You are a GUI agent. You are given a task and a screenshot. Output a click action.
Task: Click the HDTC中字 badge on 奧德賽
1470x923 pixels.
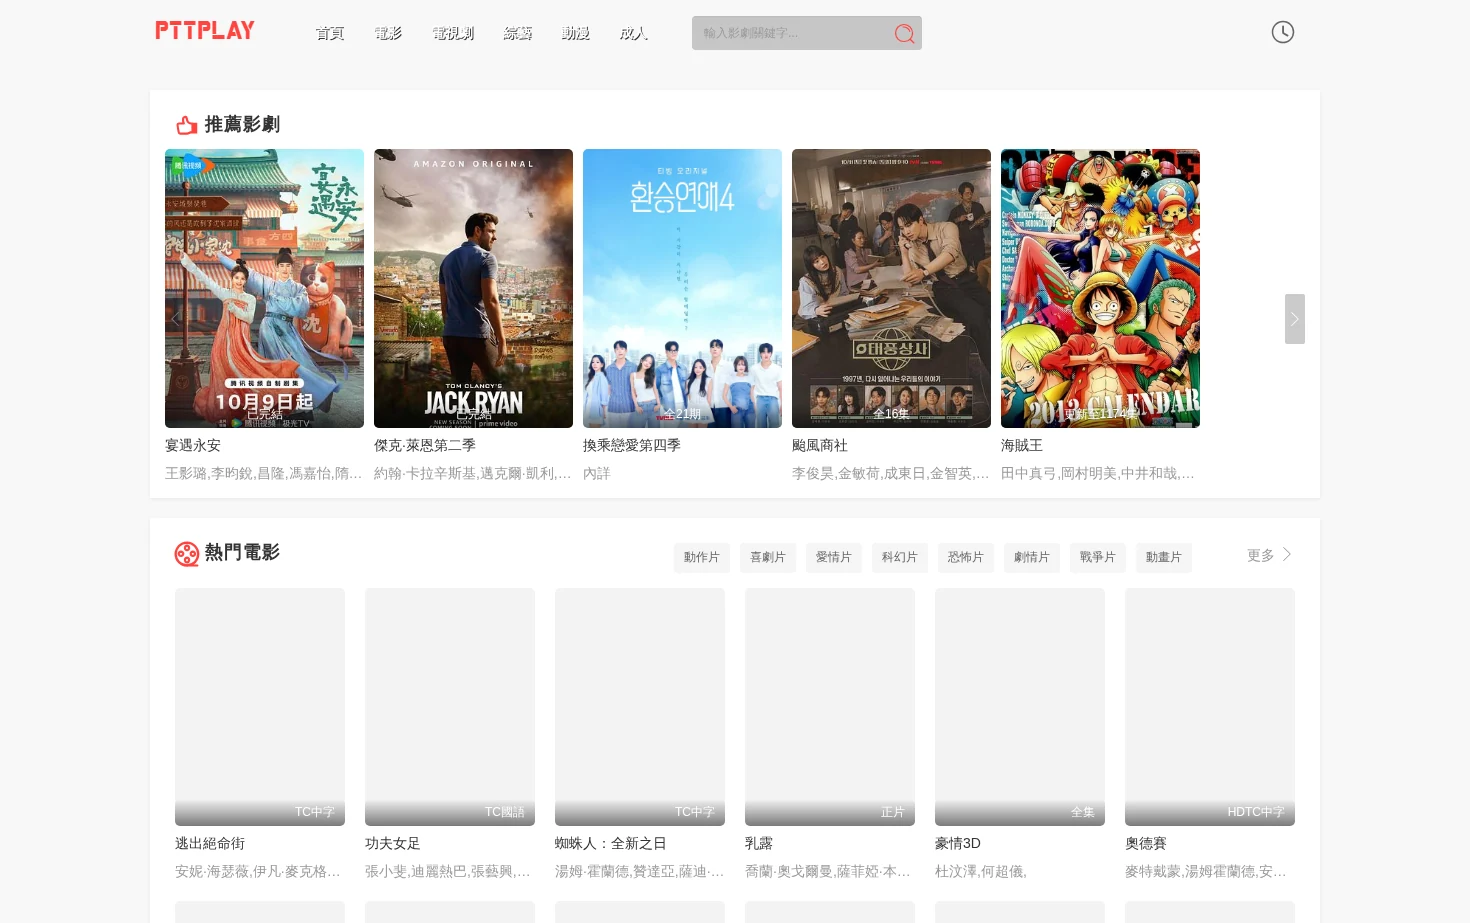tap(1256, 812)
